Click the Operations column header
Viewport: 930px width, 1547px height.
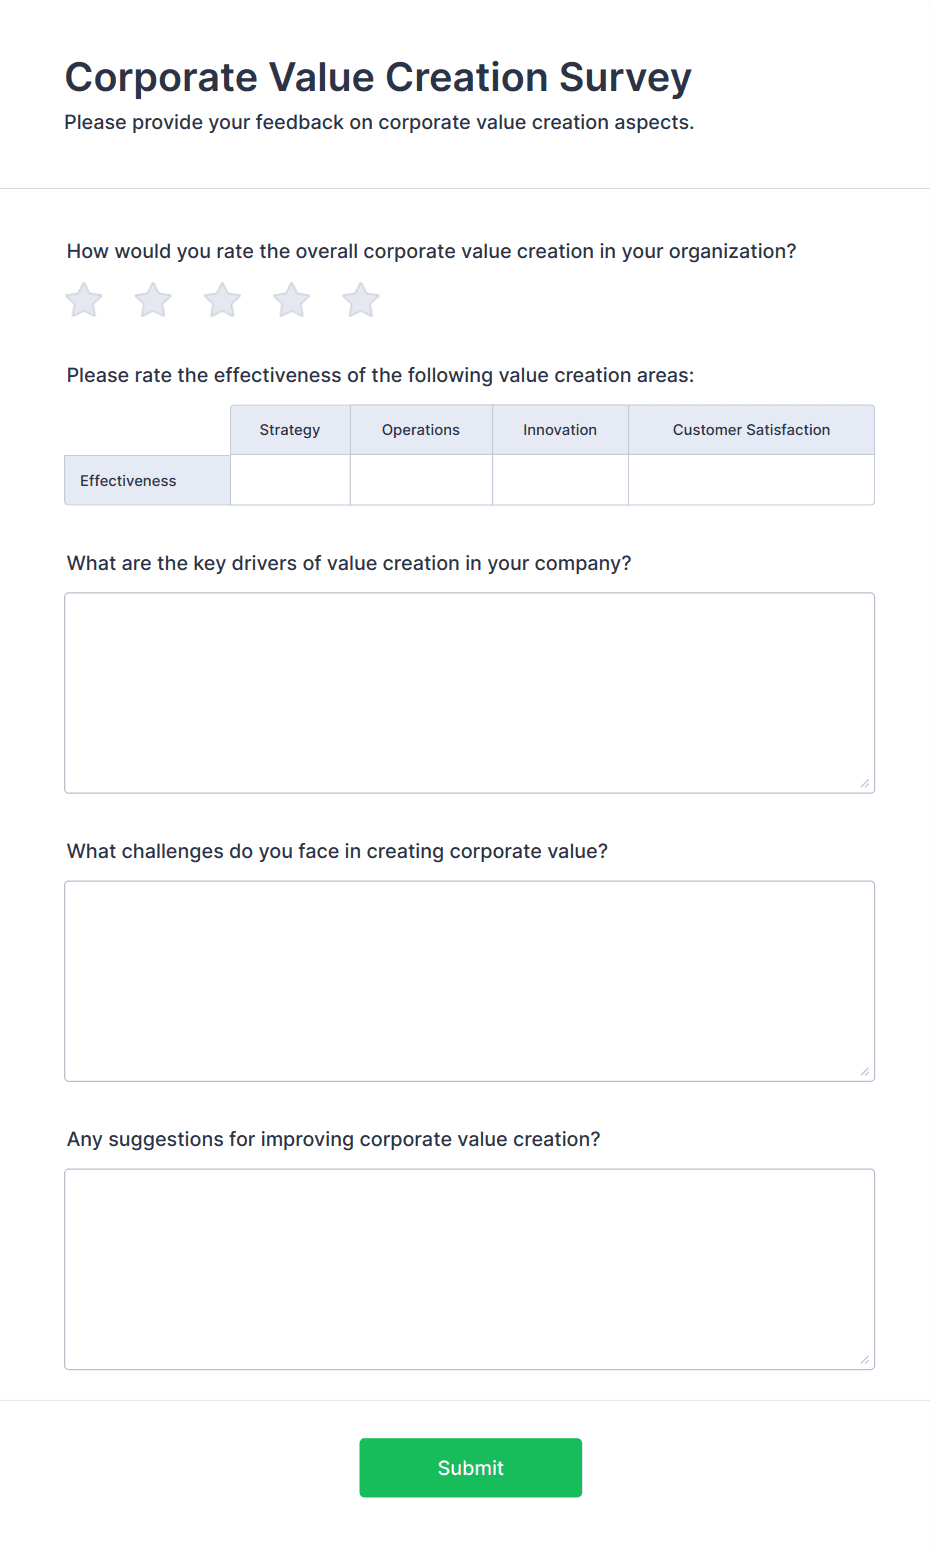(x=420, y=429)
